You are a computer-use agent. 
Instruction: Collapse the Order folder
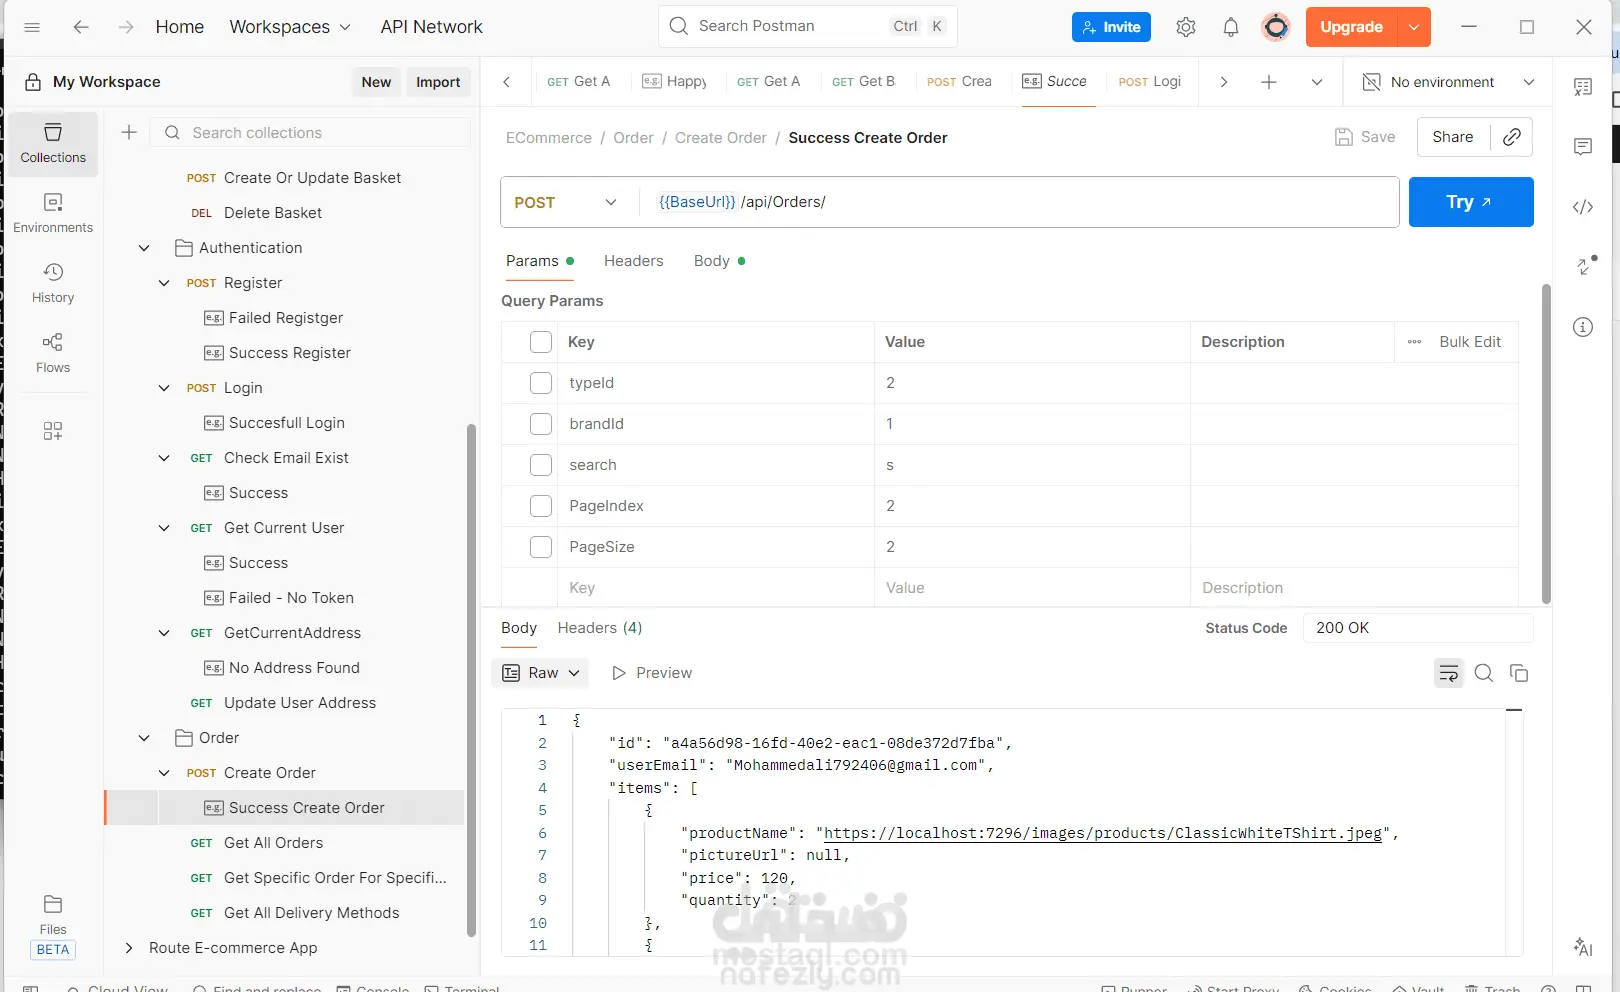[144, 738]
